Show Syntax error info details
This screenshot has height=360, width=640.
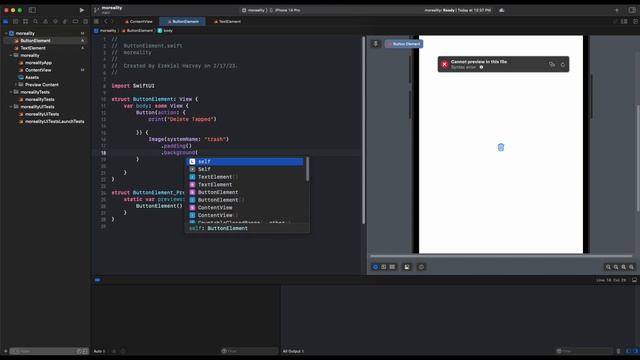481,67
